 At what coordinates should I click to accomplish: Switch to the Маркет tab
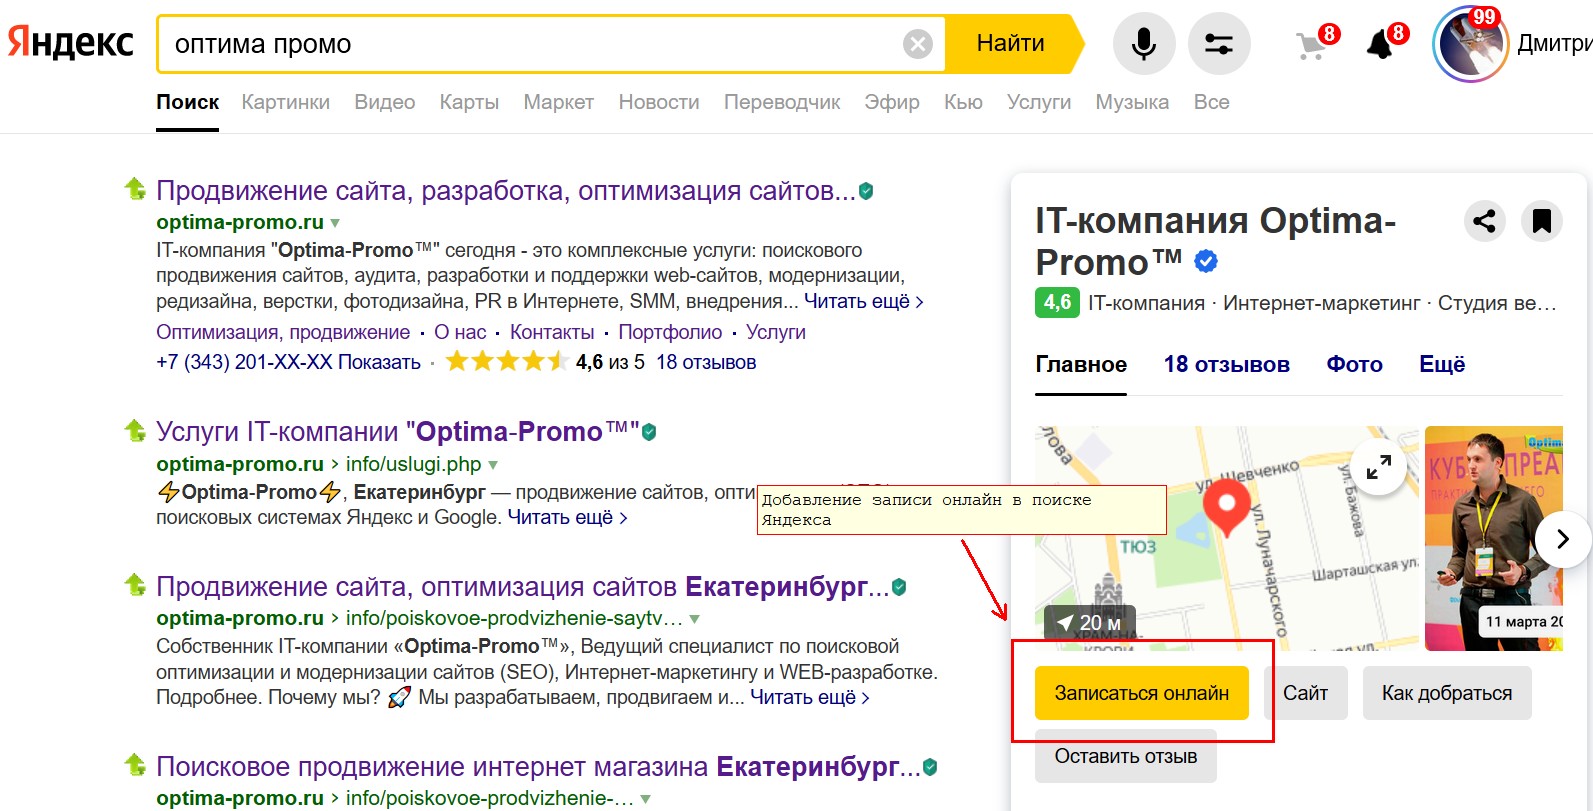click(559, 102)
